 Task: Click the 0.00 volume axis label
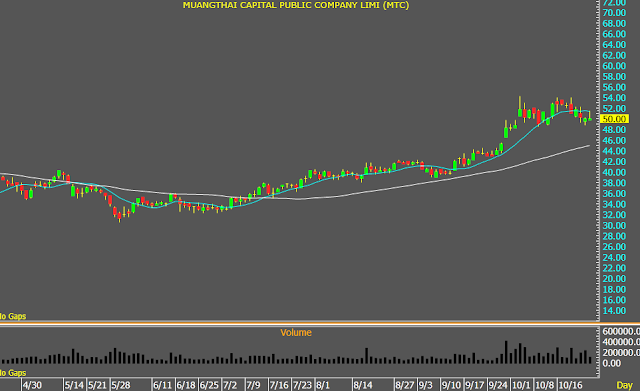point(611,363)
